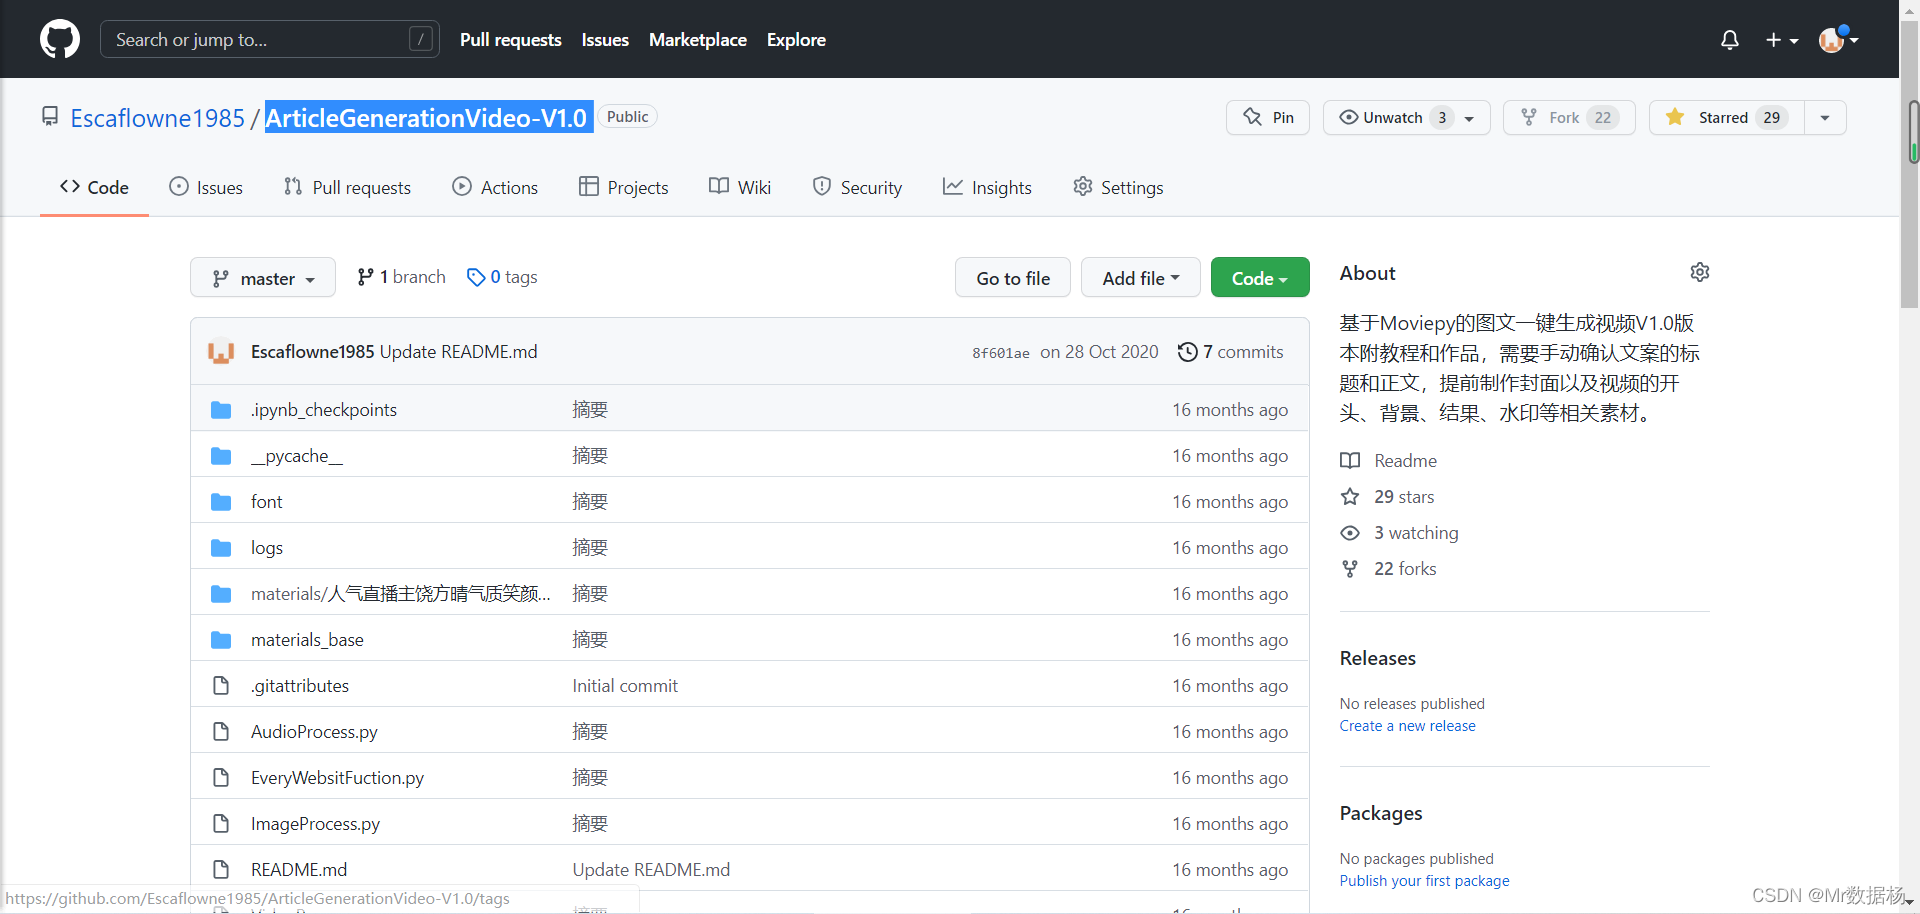Open Issues in top navigation

click(x=605, y=40)
